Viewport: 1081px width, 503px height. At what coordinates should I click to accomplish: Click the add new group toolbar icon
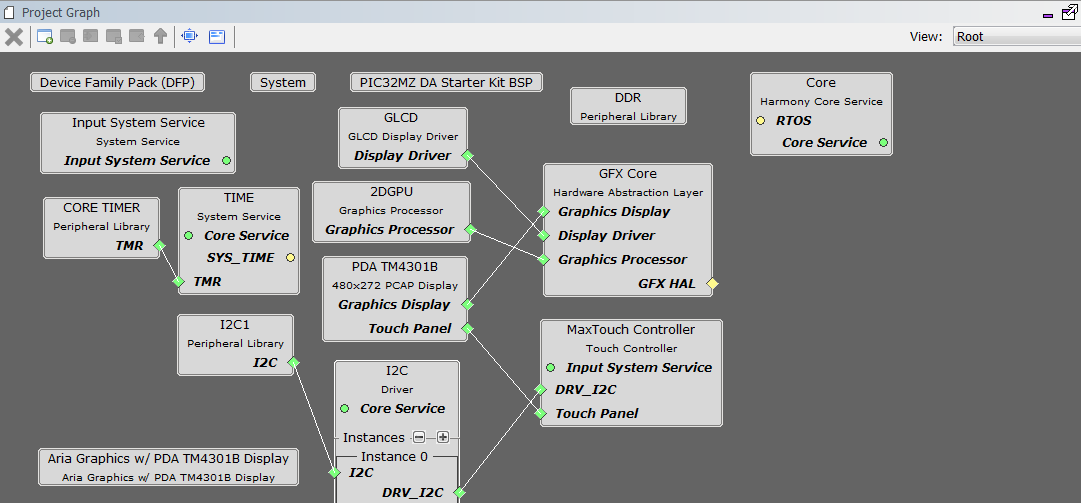tap(46, 37)
